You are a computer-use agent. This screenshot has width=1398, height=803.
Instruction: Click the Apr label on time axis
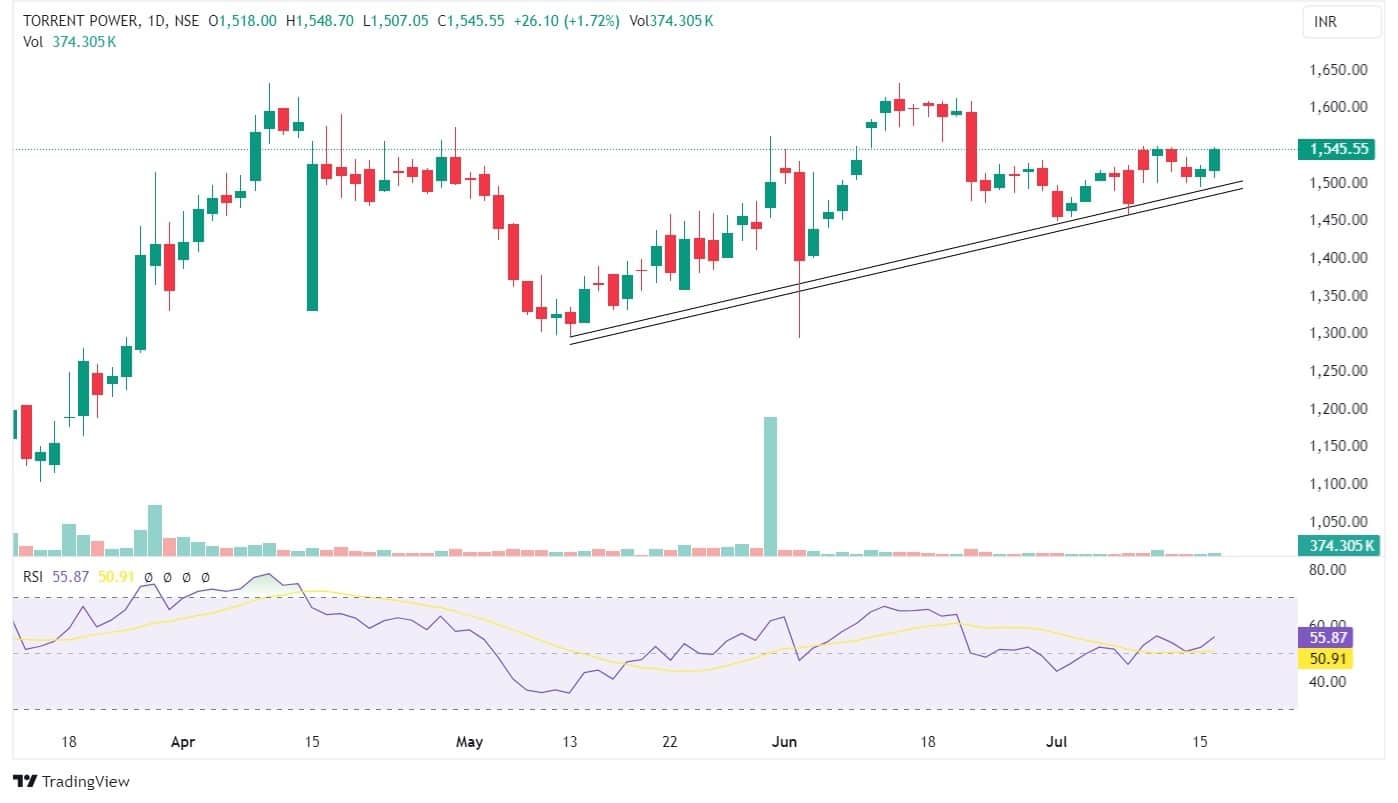pyautogui.click(x=183, y=742)
